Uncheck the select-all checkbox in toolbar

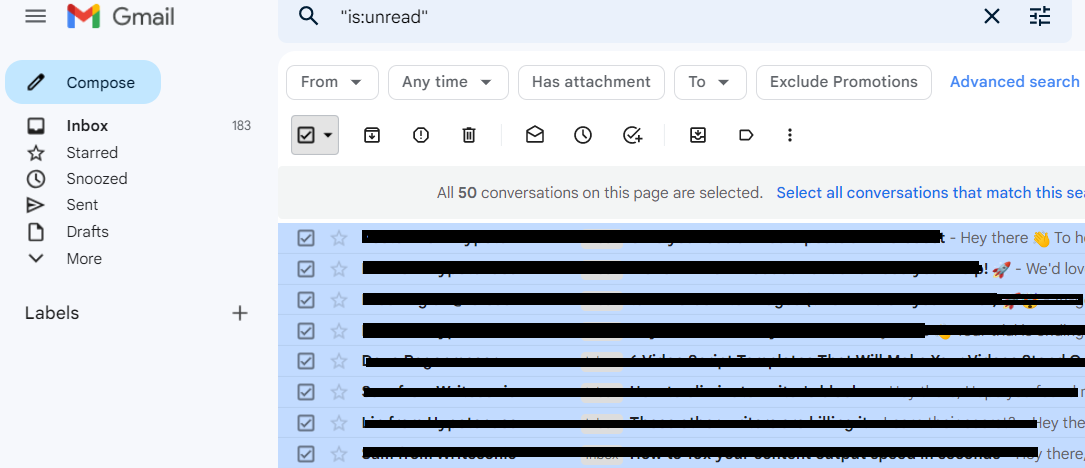tap(306, 135)
